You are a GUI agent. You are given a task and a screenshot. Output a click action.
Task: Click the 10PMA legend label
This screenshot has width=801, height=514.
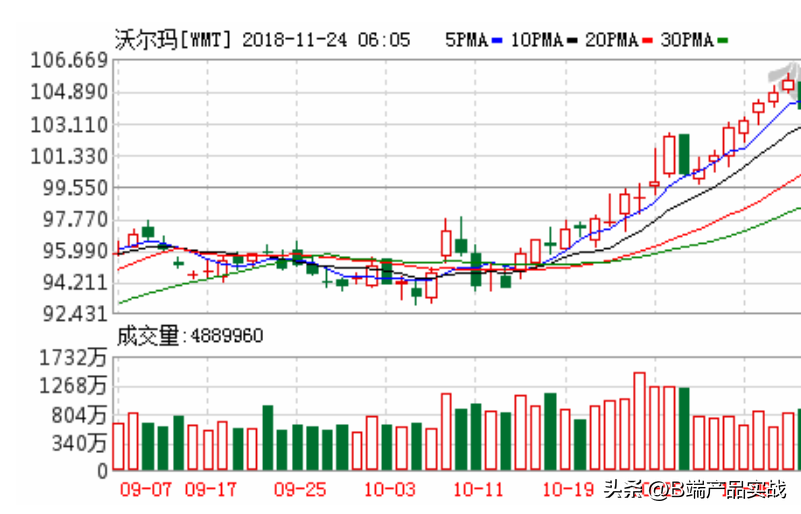pyautogui.click(x=537, y=40)
